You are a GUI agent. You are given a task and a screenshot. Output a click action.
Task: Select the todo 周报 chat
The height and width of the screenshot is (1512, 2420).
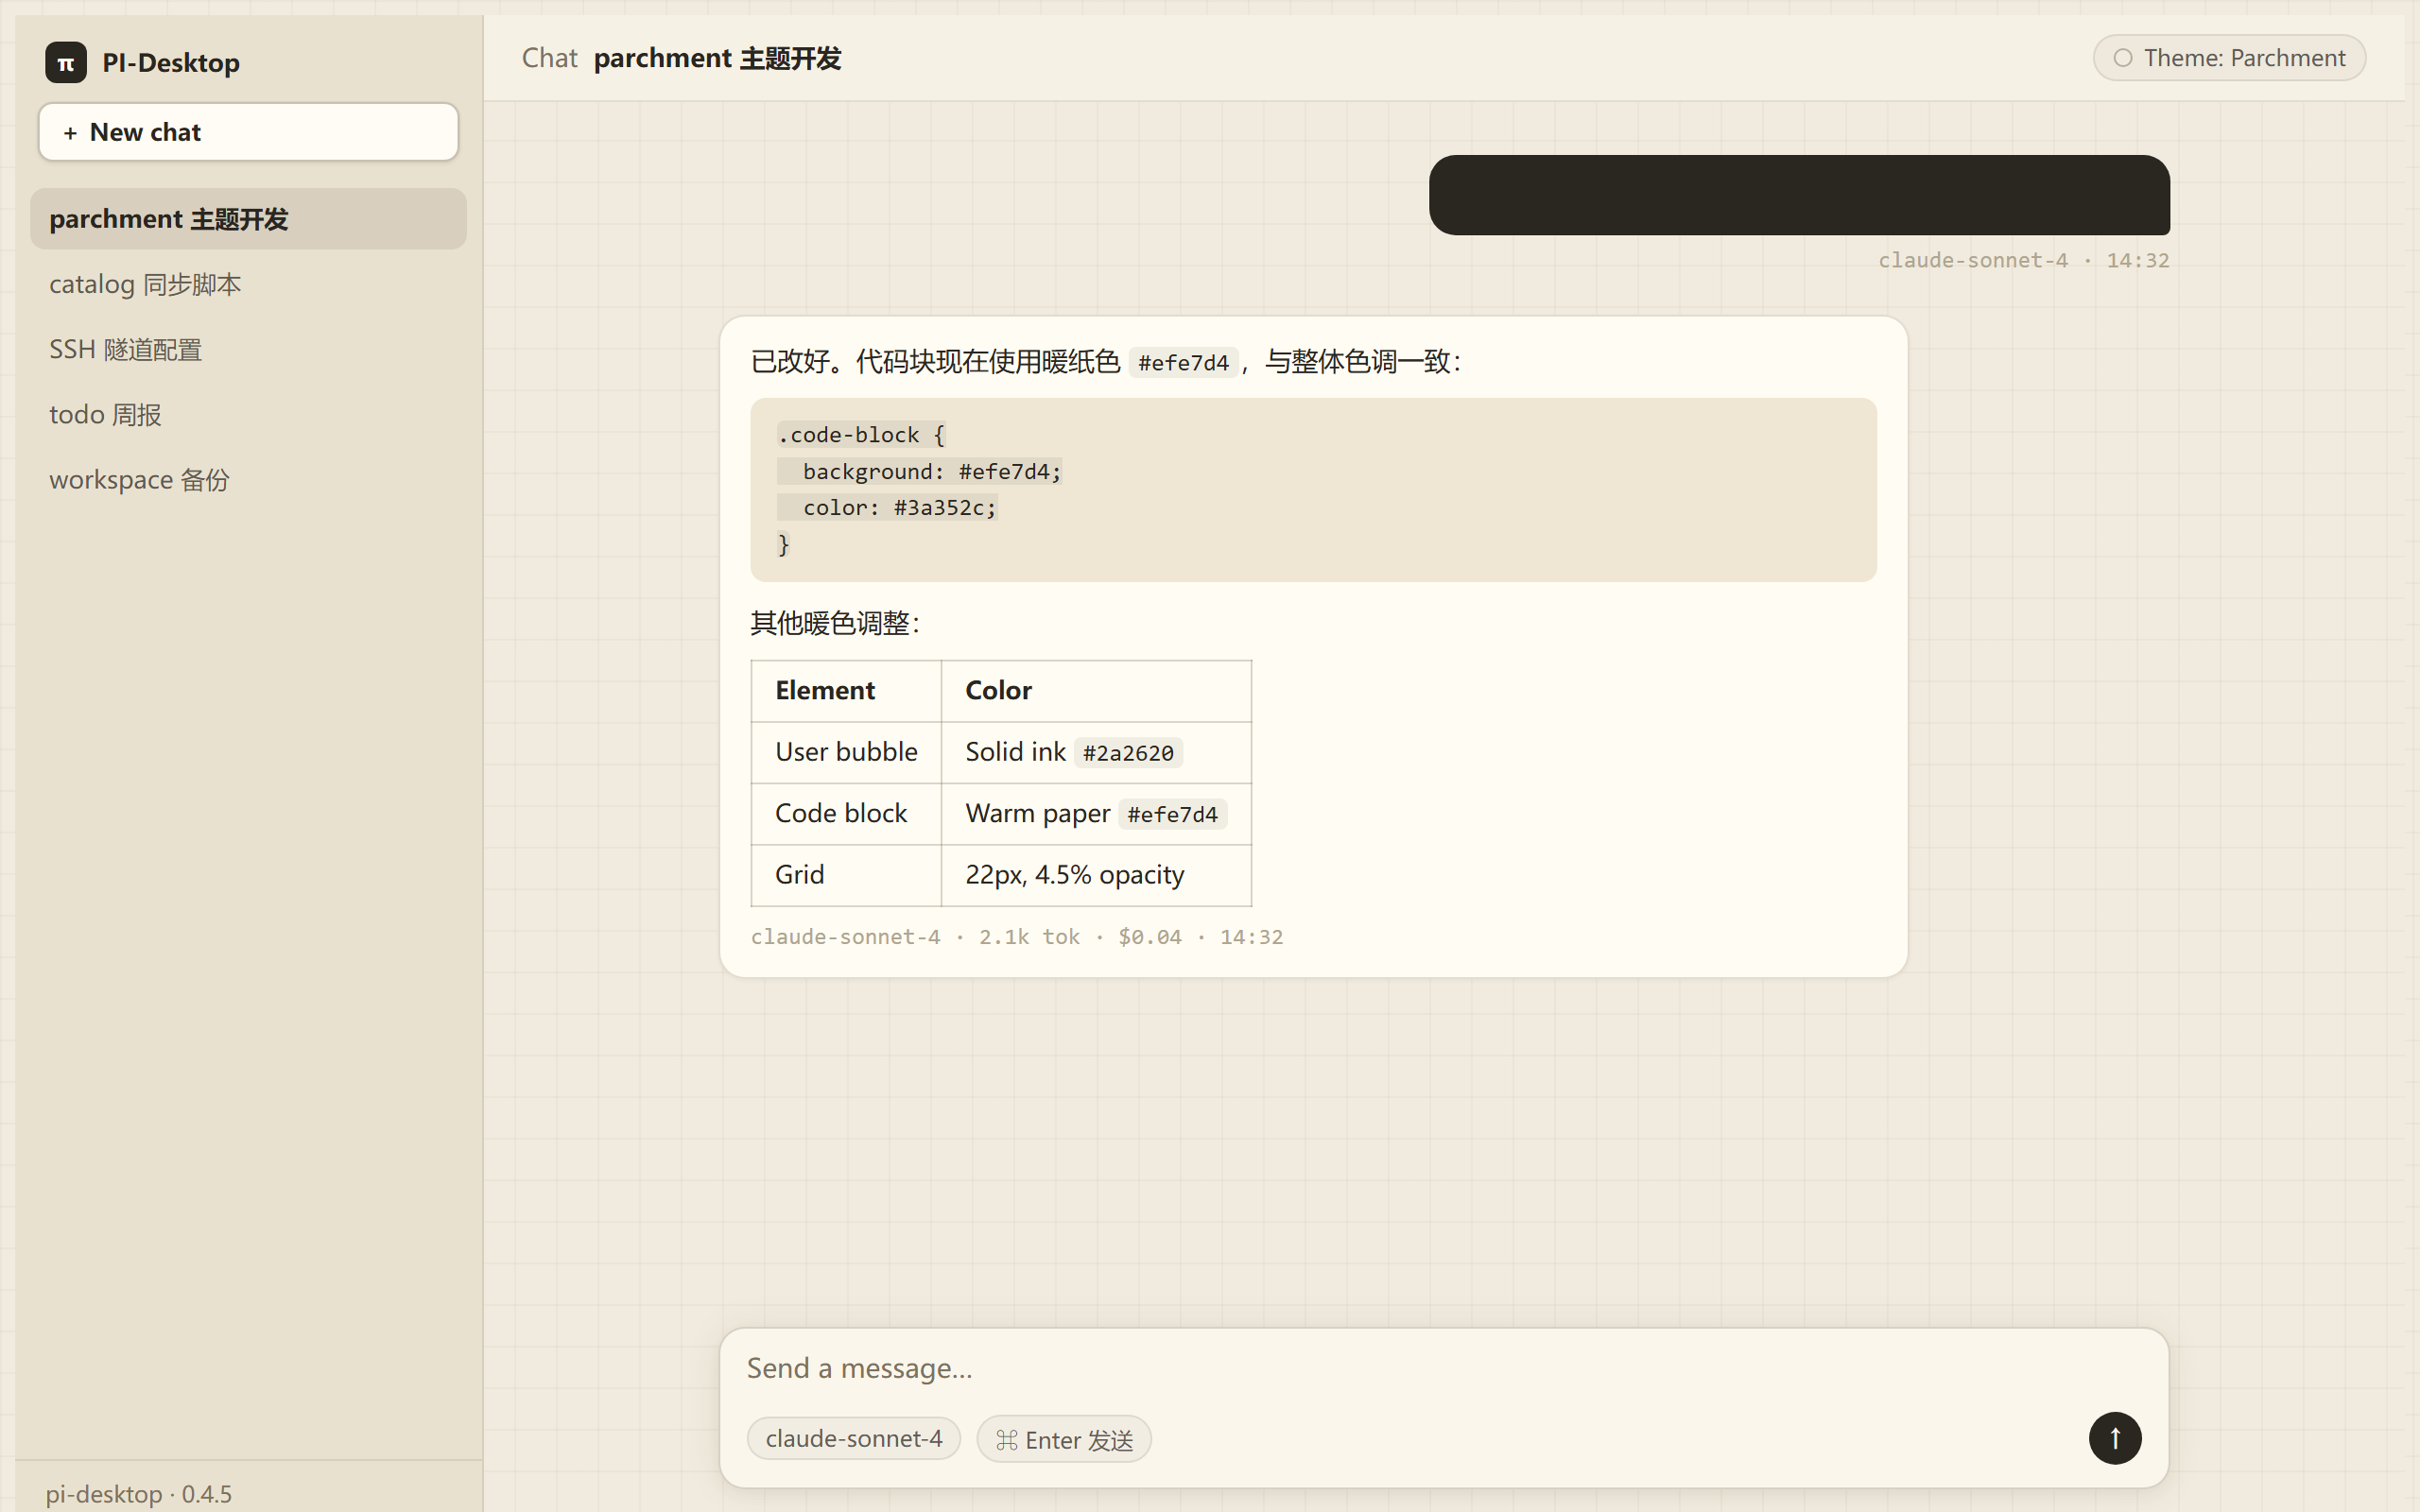248,414
